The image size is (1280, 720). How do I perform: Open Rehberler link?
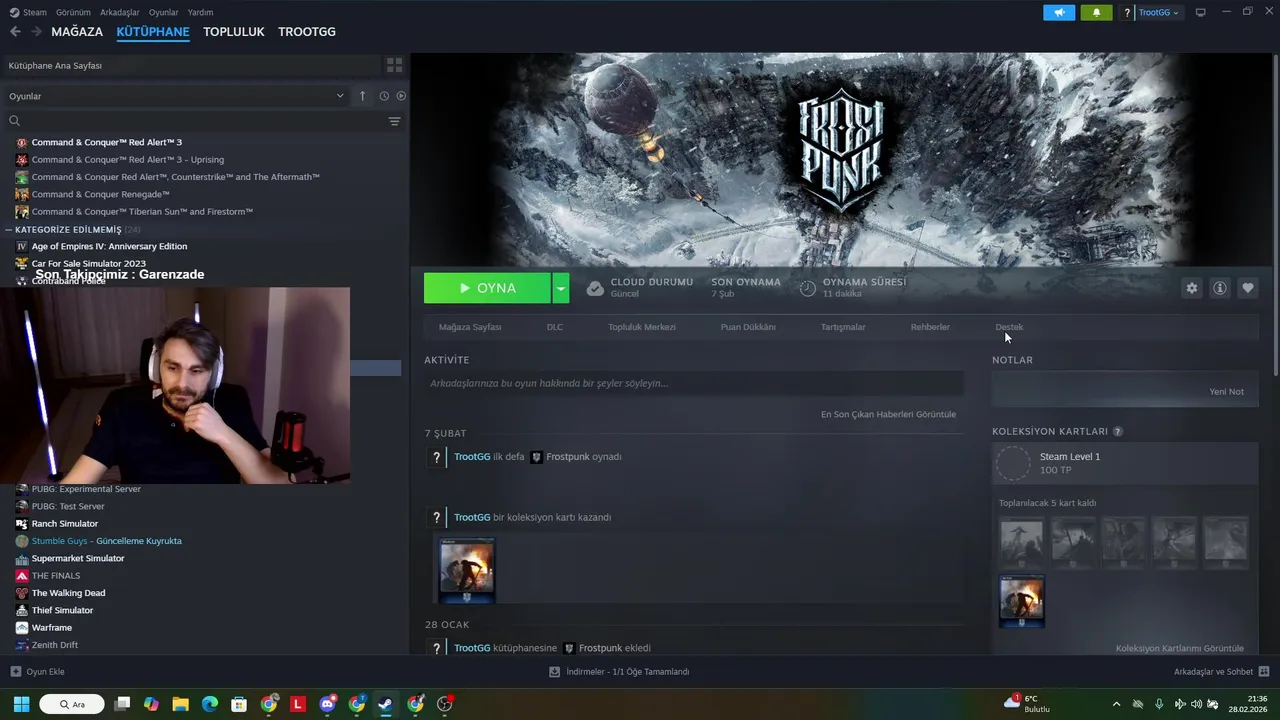[930, 327]
